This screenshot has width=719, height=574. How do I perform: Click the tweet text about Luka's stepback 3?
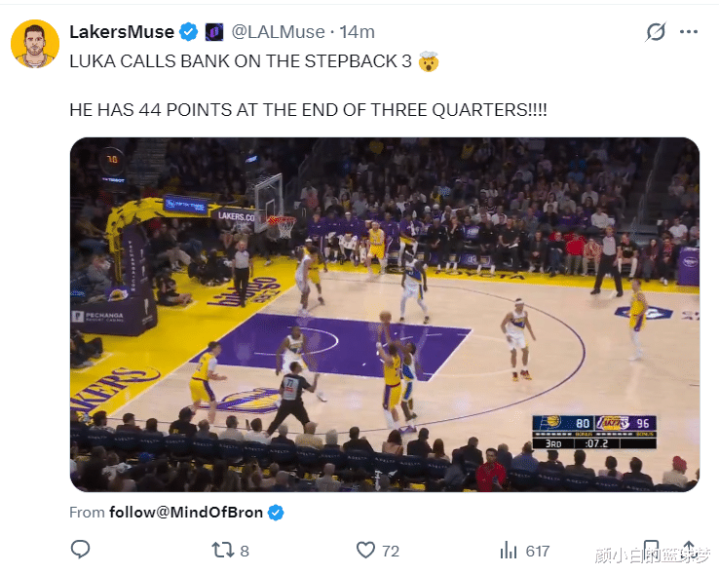pos(240,61)
